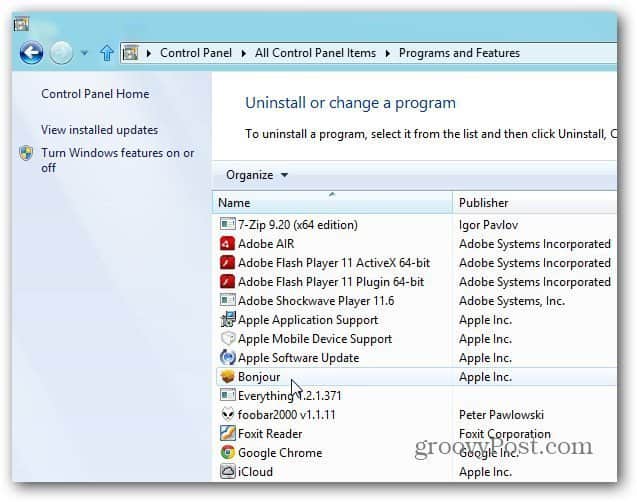This screenshot has width=637, height=502.
Task: Open Control Panel Home link
Action: (x=95, y=94)
